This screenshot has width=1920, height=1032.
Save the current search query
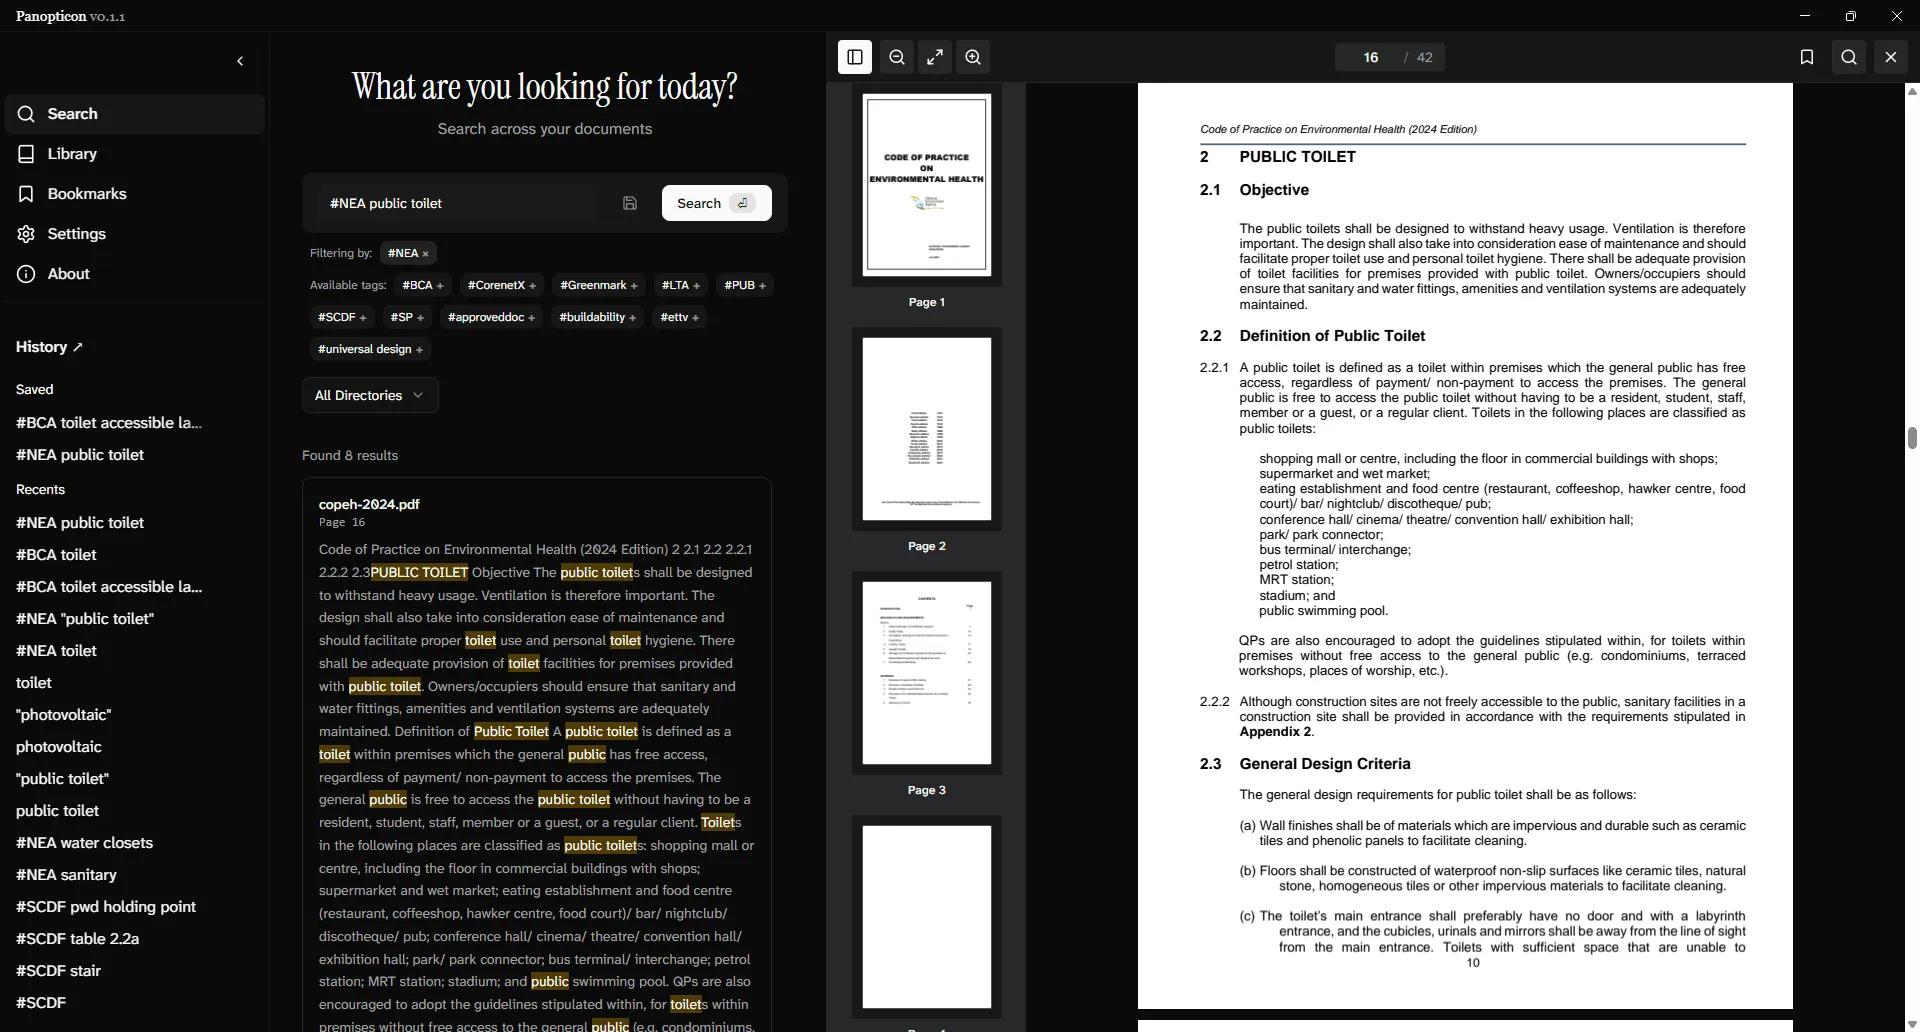point(630,203)
